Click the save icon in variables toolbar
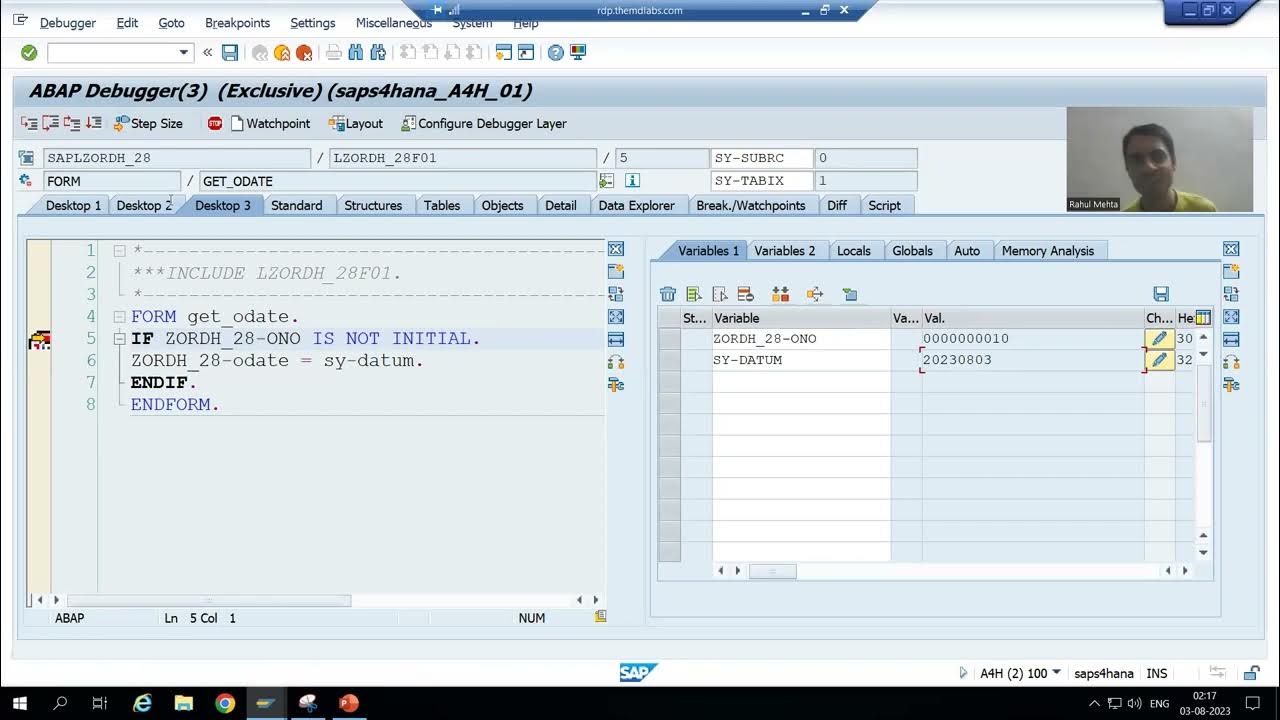 tap(1161, 294)
